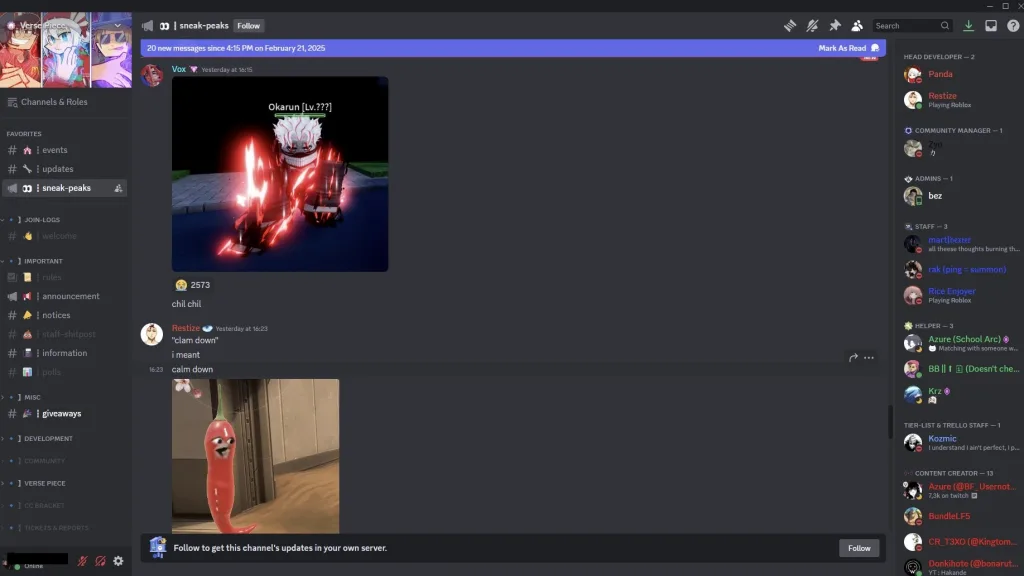Open bez admin member profile

959,196
